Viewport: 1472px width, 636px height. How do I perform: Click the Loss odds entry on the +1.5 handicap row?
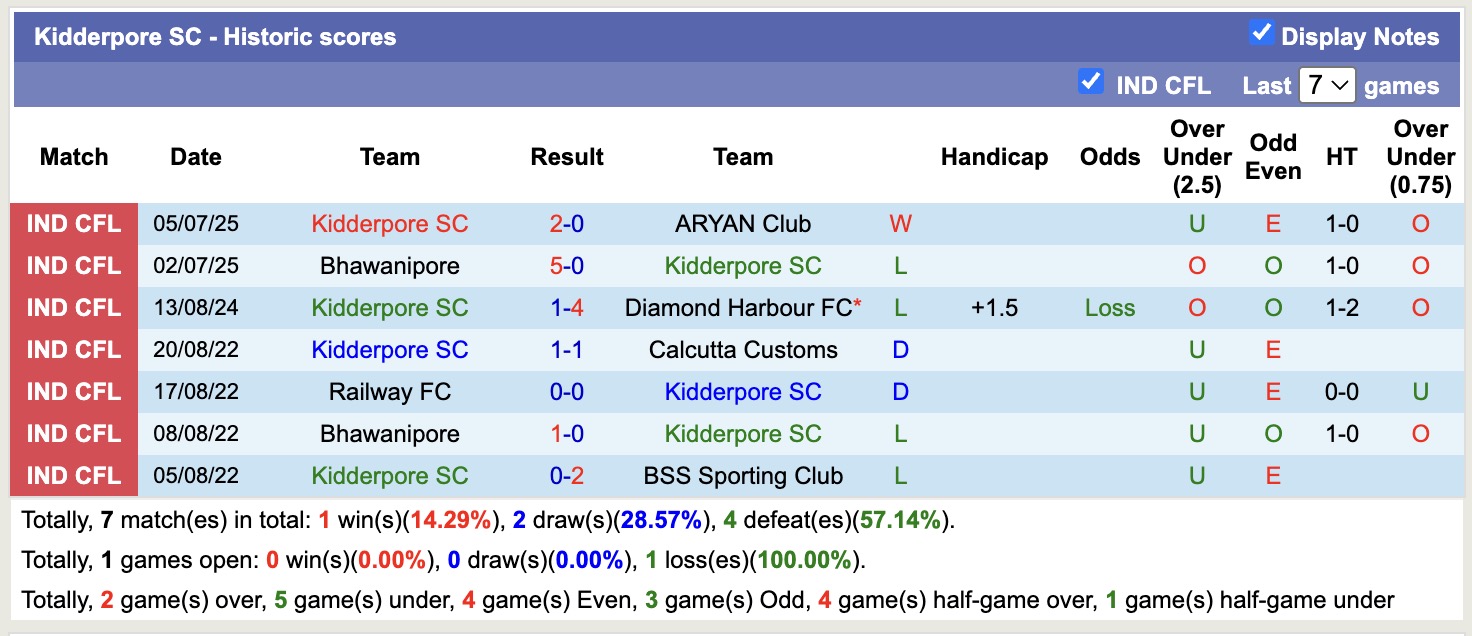[x=1109, y=307]
